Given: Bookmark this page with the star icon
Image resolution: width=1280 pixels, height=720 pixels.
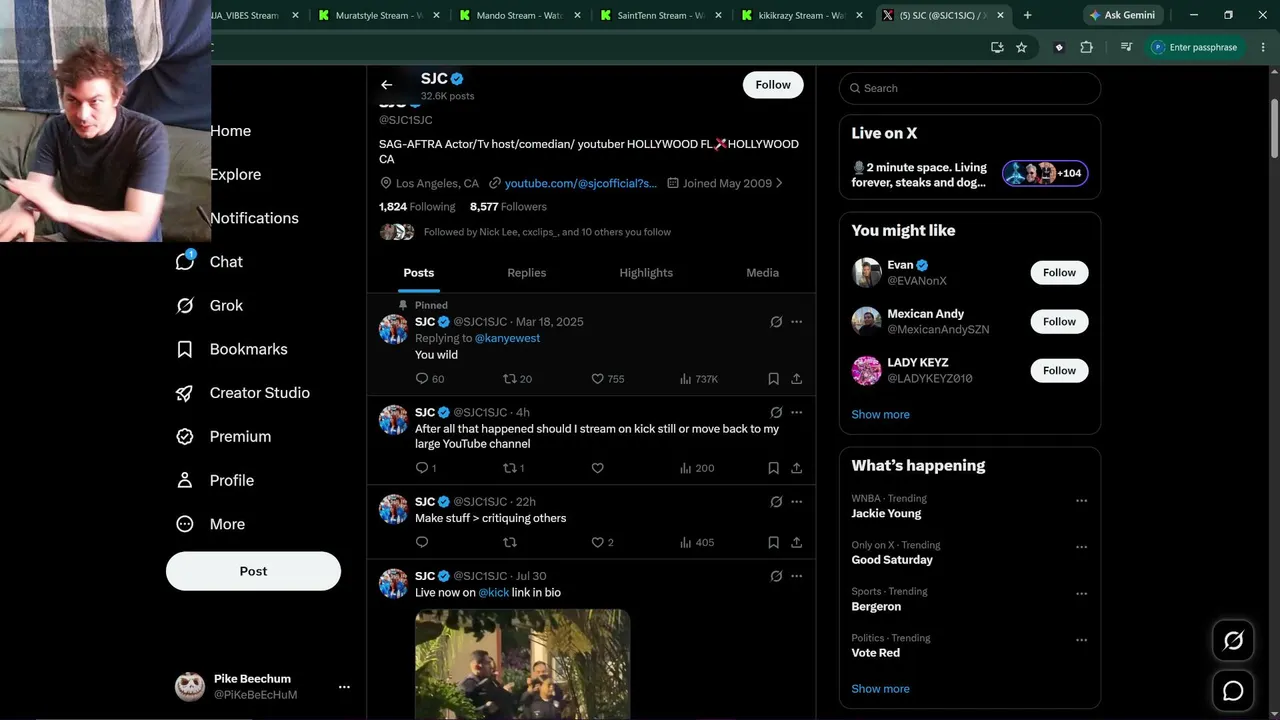Looking at the screenshot, I should click(1021, 47).
